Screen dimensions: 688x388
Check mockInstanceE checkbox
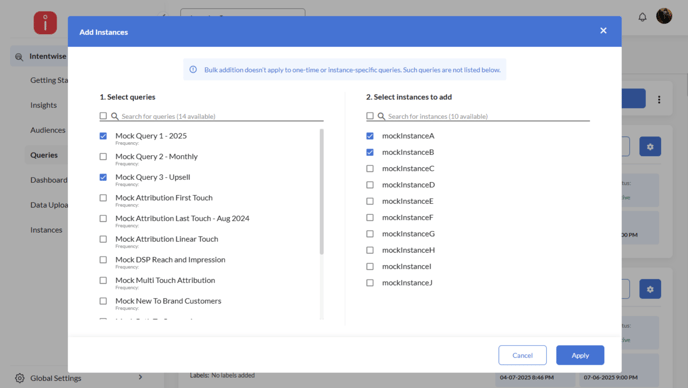pyautogui.click(x=370, y=201)
